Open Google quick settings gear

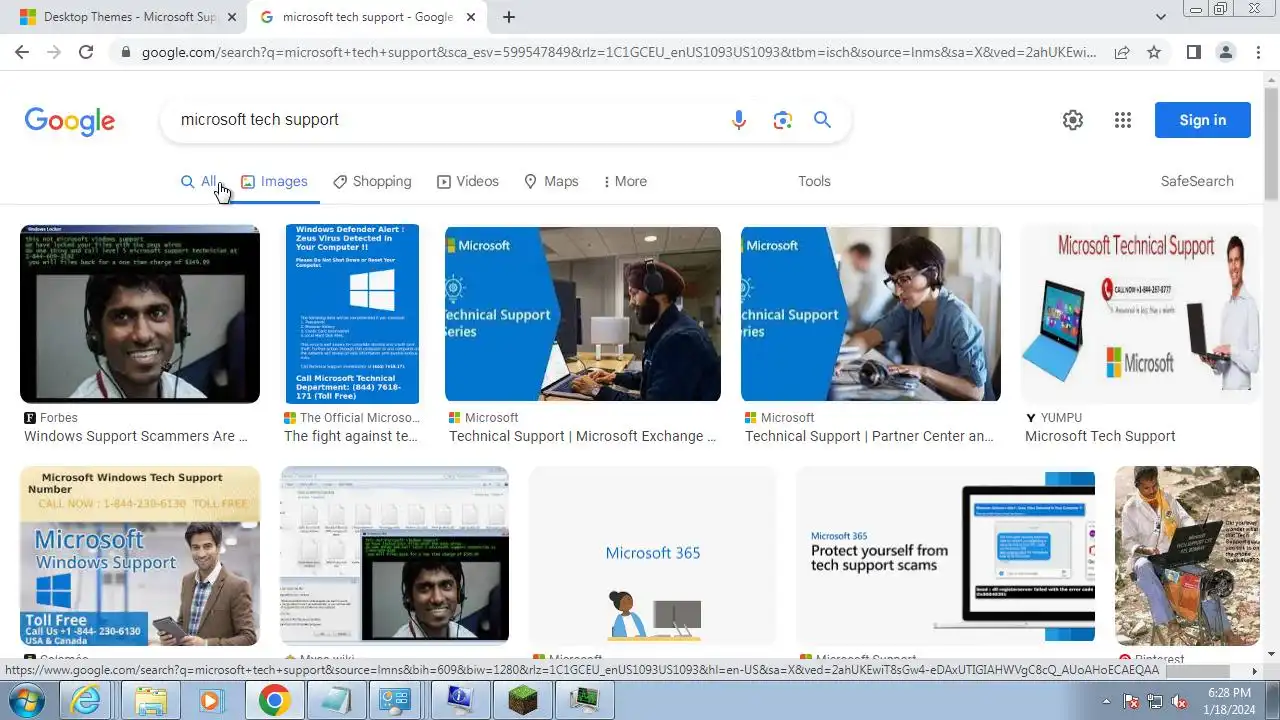pyautogui.click(x=1073, y=120)
